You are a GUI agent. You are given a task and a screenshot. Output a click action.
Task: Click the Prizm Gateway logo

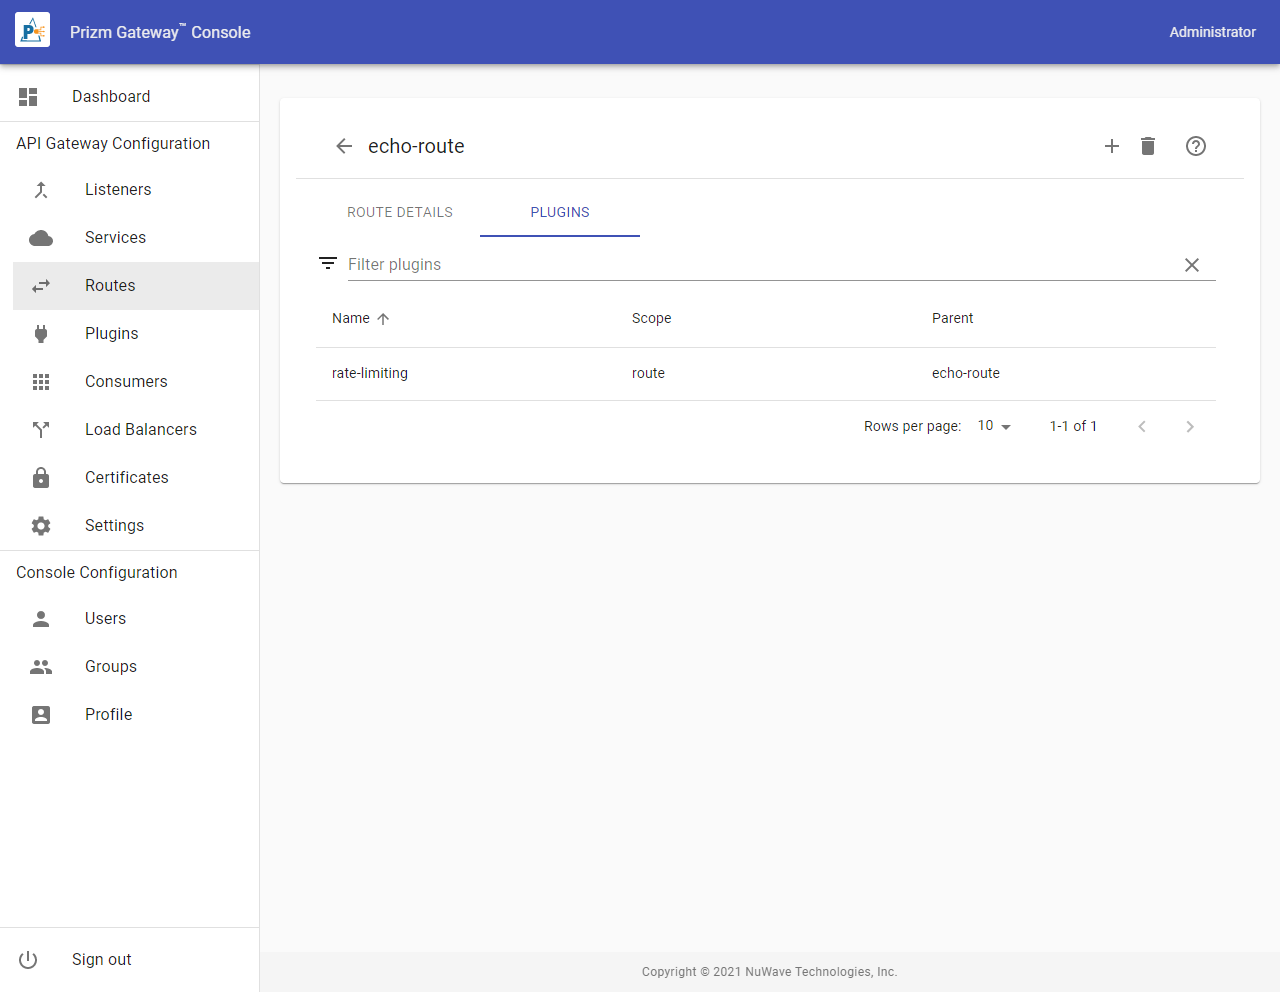tap(32, 31)
